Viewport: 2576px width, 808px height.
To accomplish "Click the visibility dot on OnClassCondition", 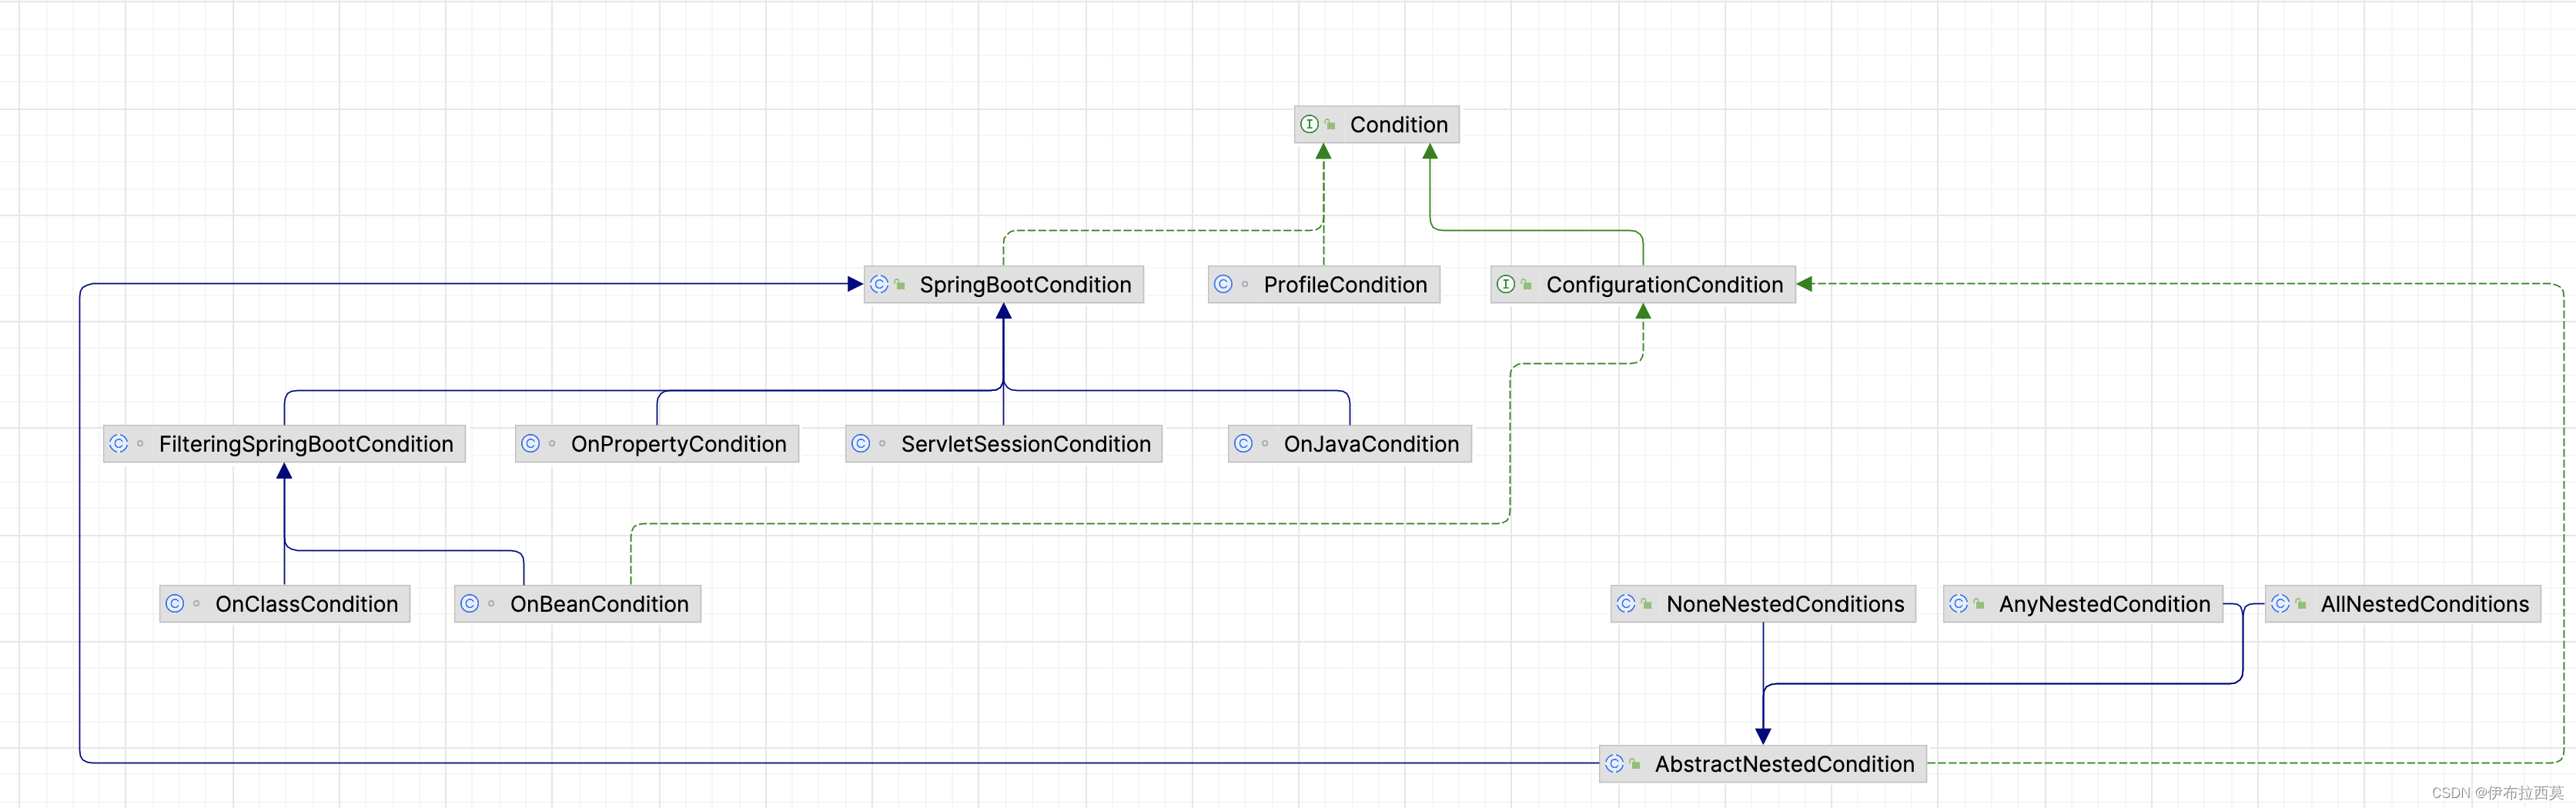I will (197, 604).
